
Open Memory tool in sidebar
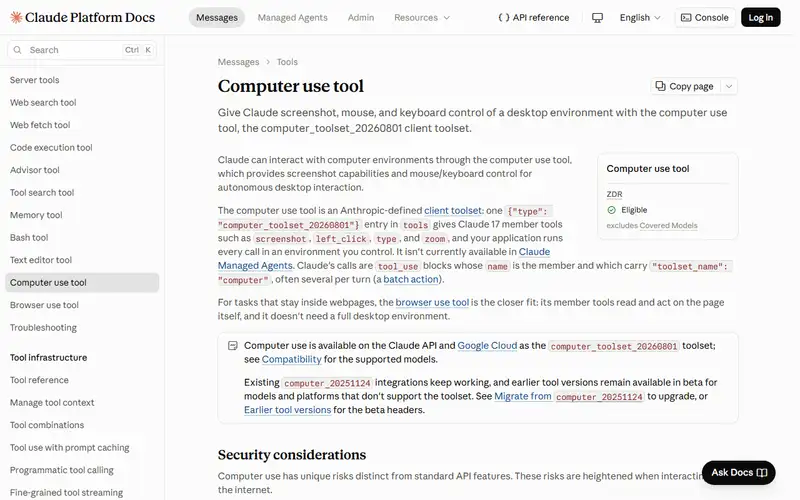[36, 215]
